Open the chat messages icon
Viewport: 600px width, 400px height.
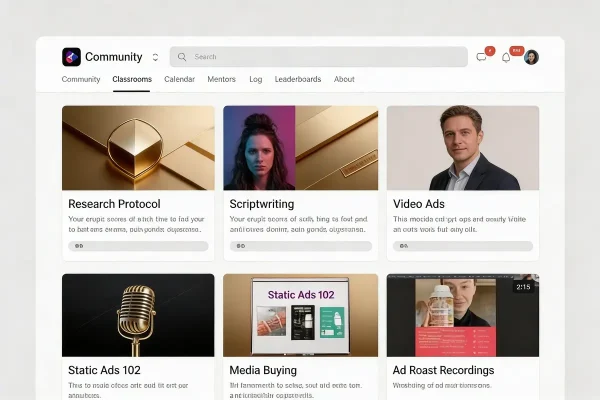coord(481,57)
